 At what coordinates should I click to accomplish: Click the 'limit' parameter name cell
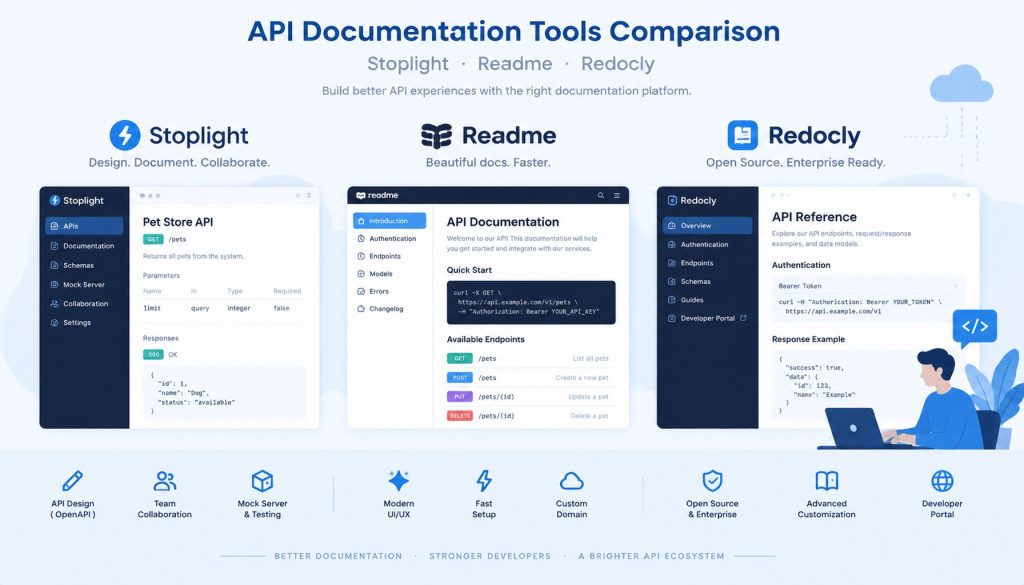152,308
